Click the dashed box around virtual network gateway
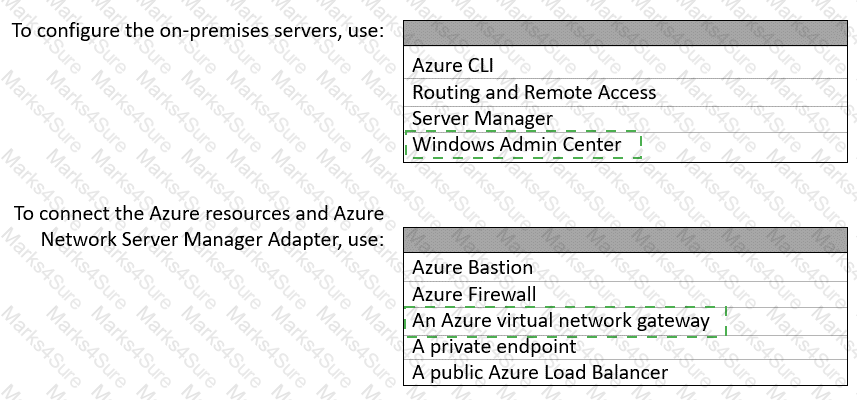Image resolution: width=857 pixels, height=400 pixels. (565, 321)
